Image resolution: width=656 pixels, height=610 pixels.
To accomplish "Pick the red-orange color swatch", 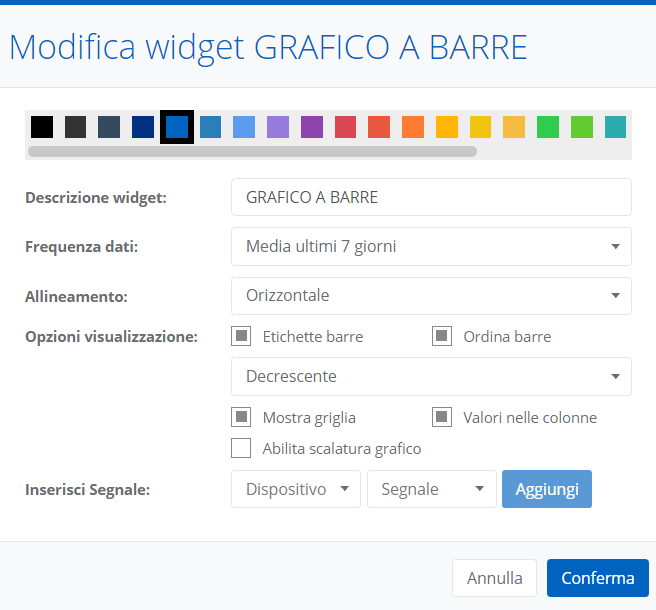I will click(x=379, y=127).
